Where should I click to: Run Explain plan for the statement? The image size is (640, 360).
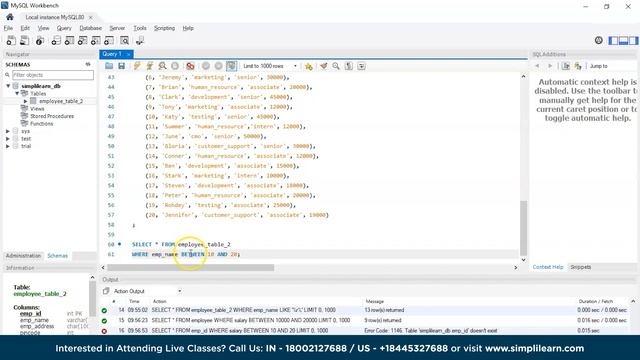point(162,66)
